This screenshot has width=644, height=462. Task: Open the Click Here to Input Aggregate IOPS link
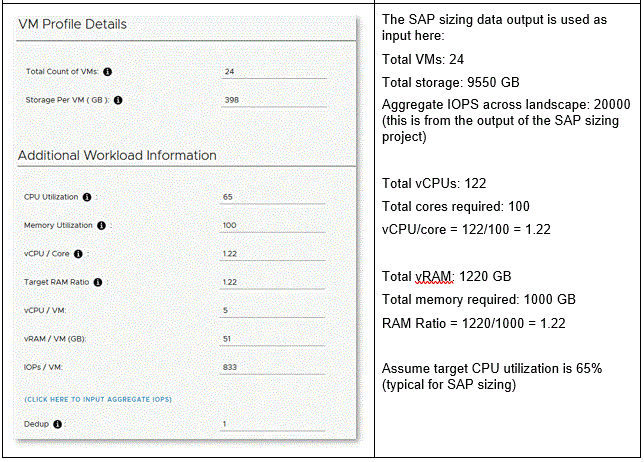point(98,399)
